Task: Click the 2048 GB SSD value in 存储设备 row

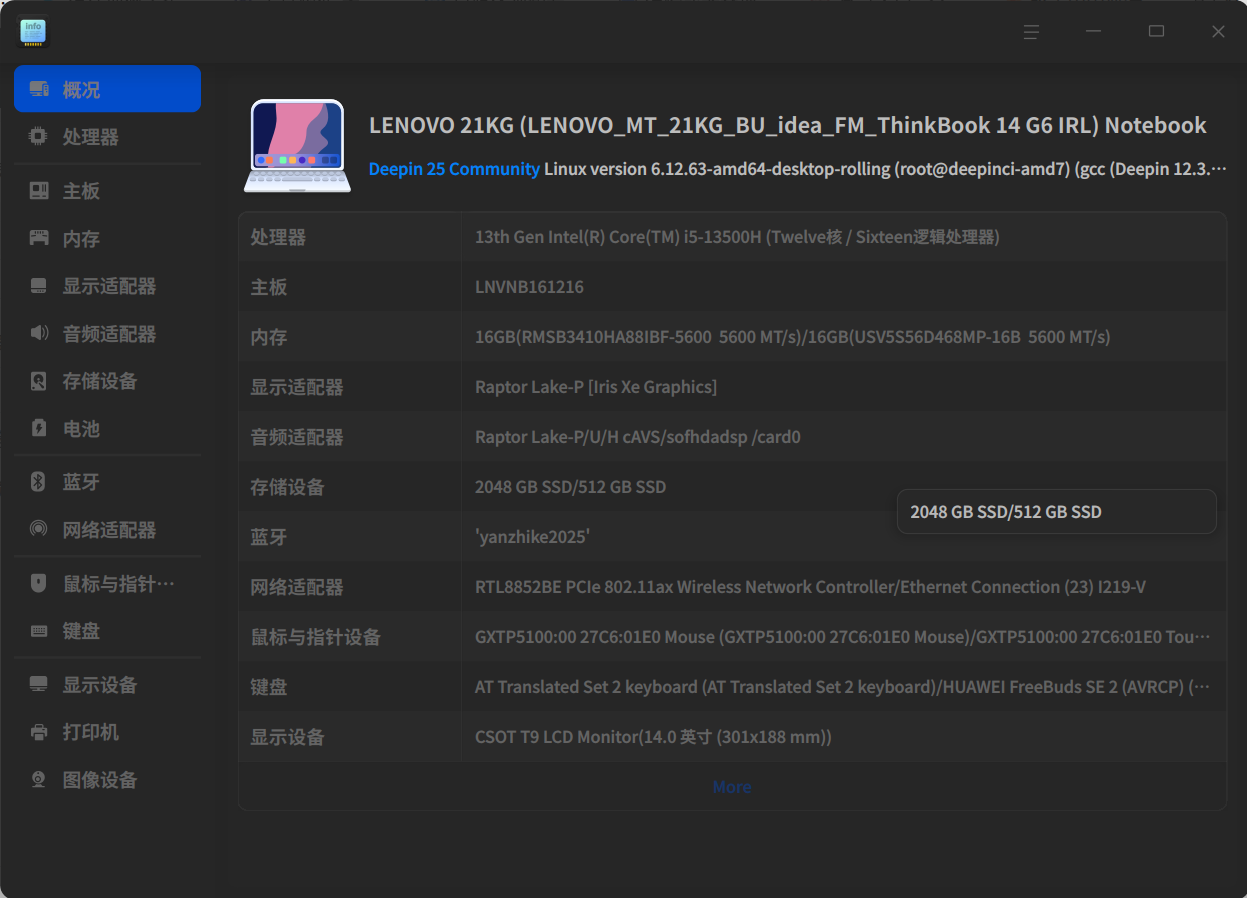Action: [x=570, y=487]
